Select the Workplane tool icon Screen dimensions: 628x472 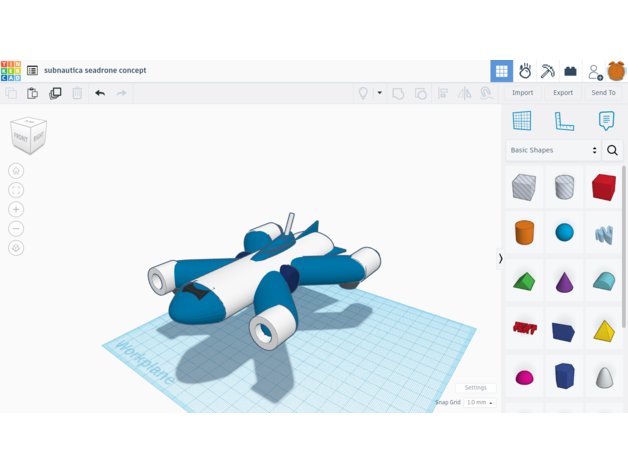(x=522, y=121)
